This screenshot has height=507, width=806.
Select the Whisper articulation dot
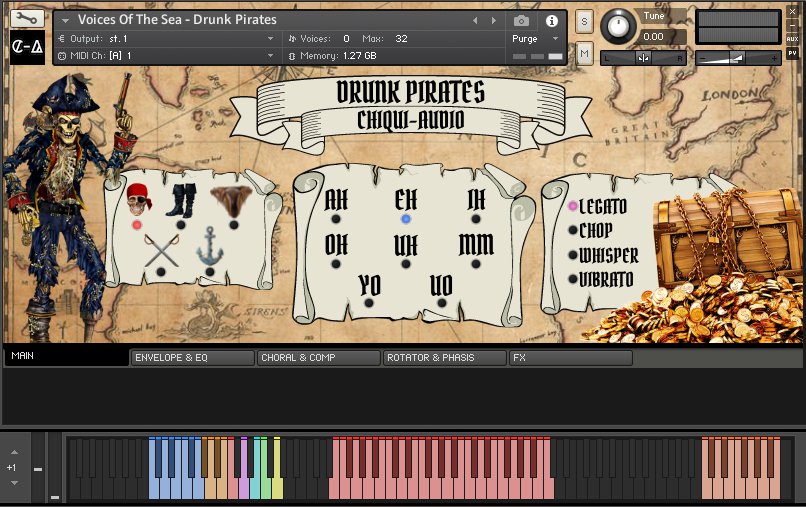tap(573, 255)
